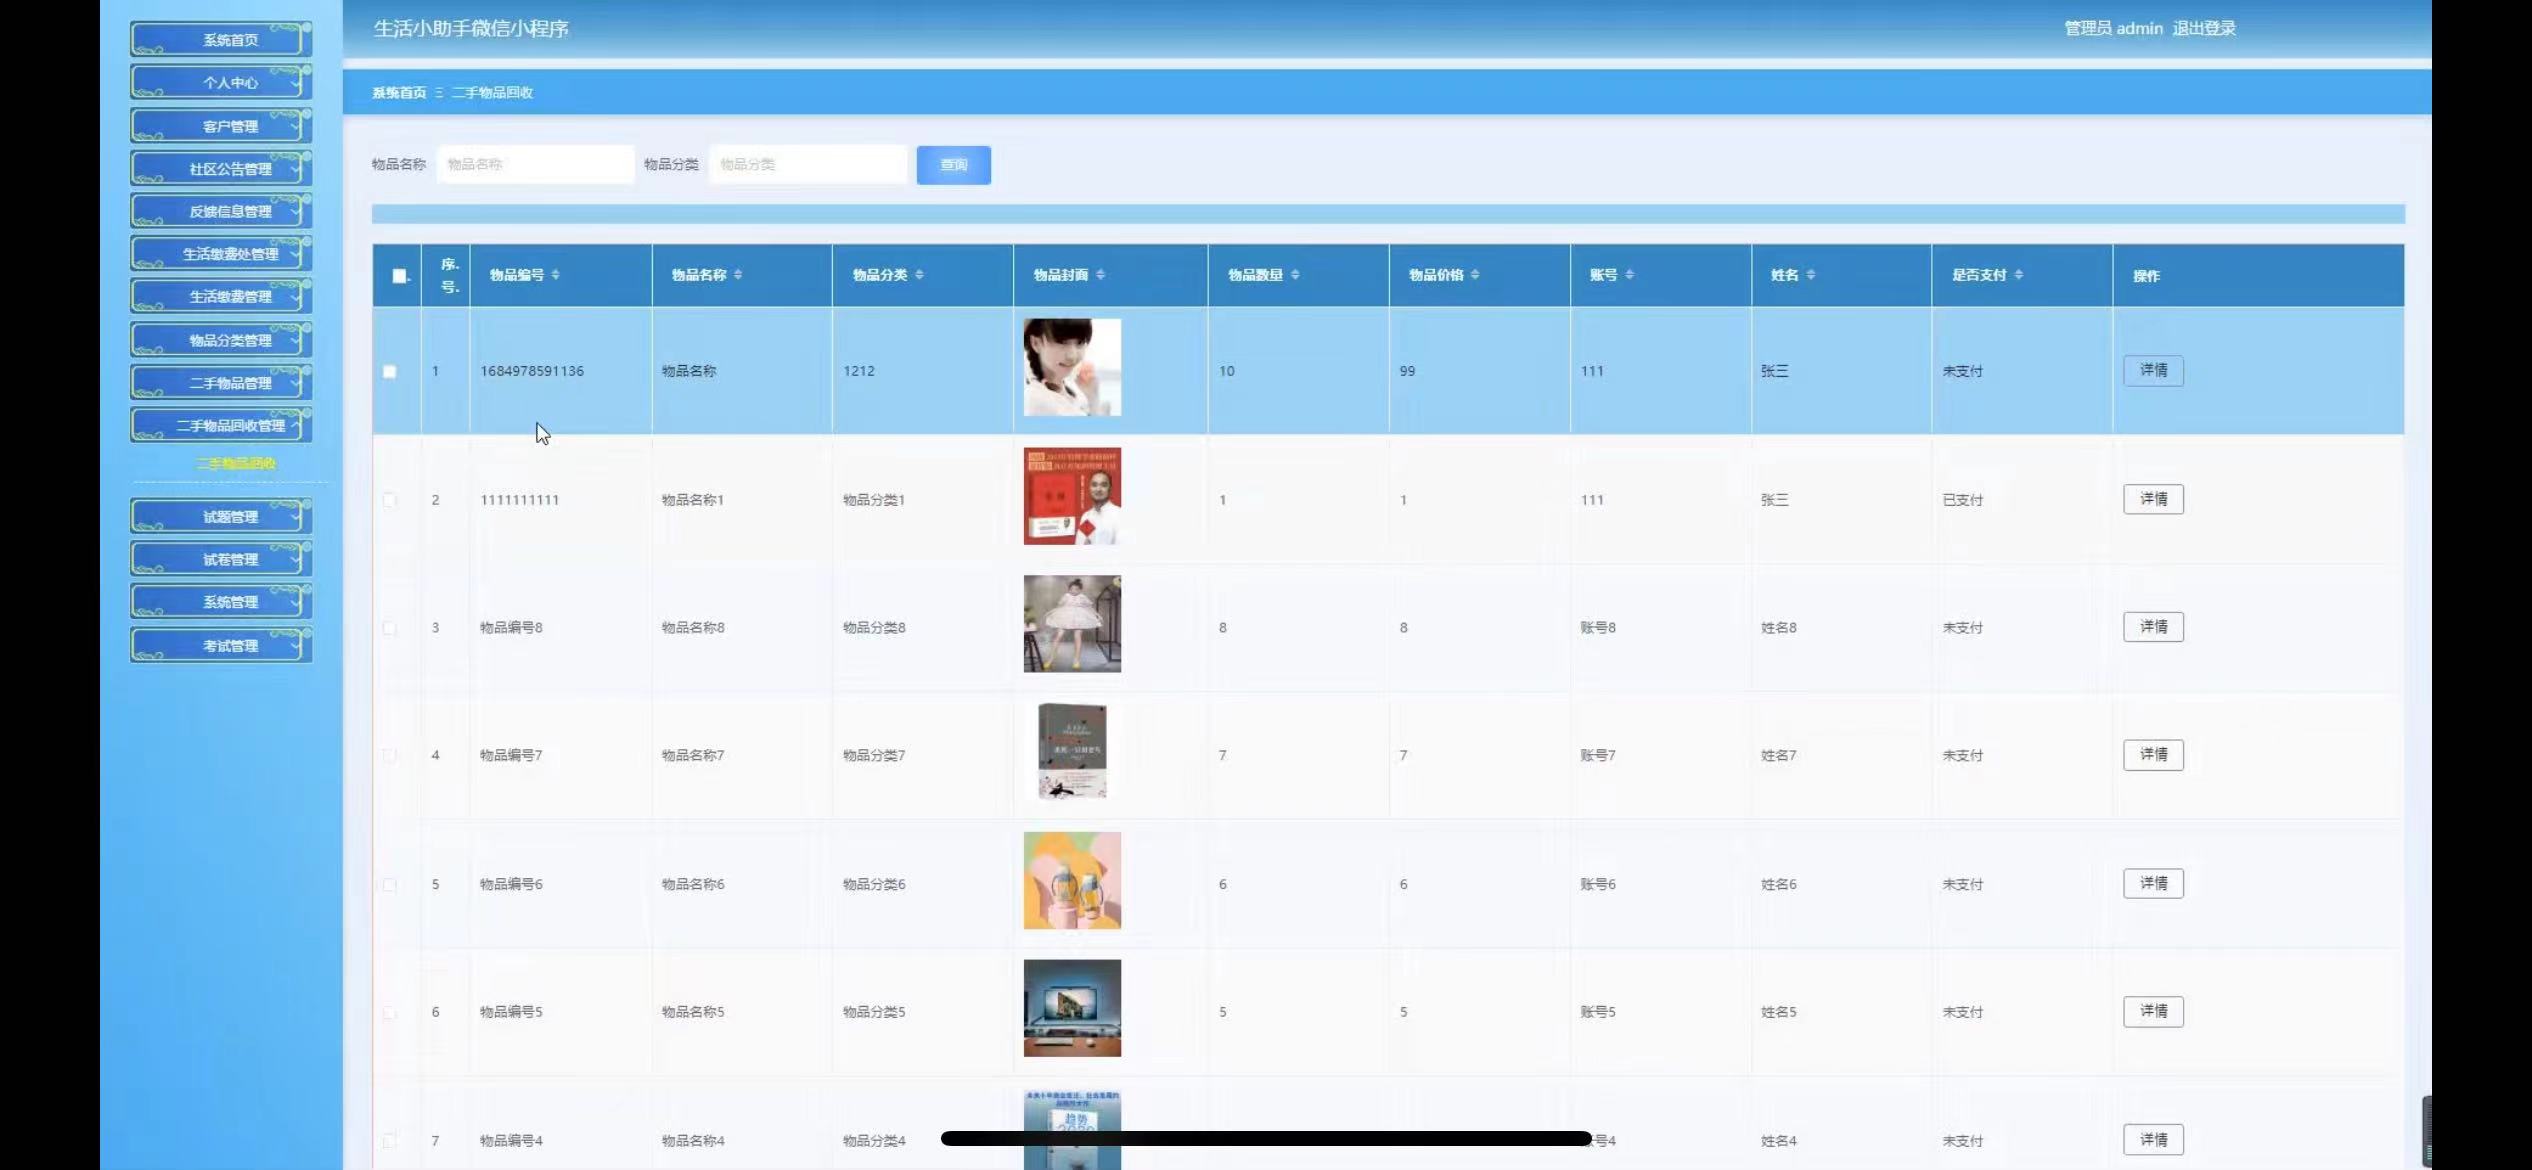Image resolution: width=2532 pixels, height=1170 pixels.
Task: Expand 客户管理 sidebar menu
Action: pos(221,126)
